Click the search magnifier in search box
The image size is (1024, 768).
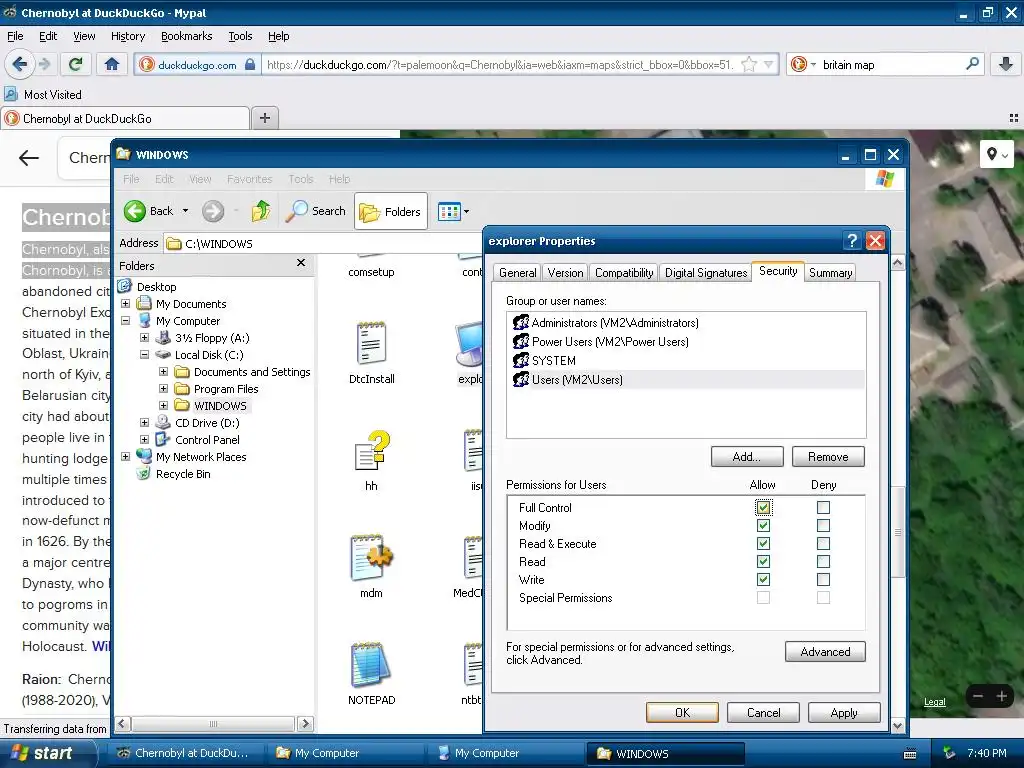972,64
